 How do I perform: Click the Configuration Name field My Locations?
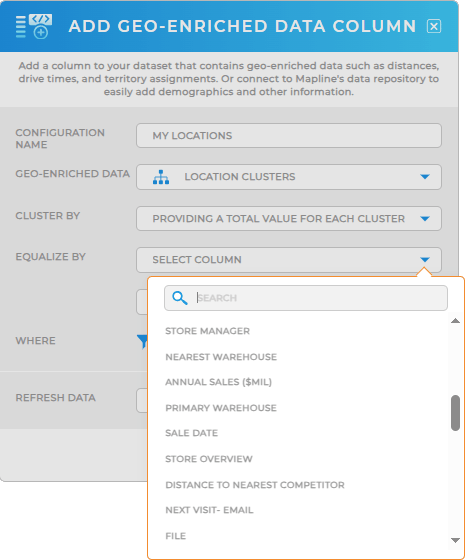coord(289,136)
